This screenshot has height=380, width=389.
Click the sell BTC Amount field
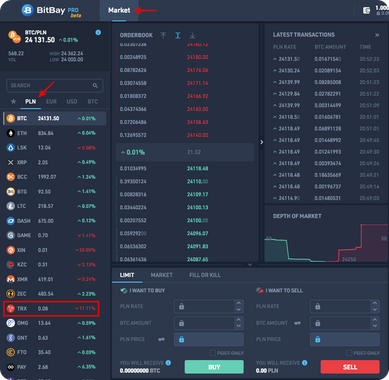pyautogui.click(x=341, y=323)
